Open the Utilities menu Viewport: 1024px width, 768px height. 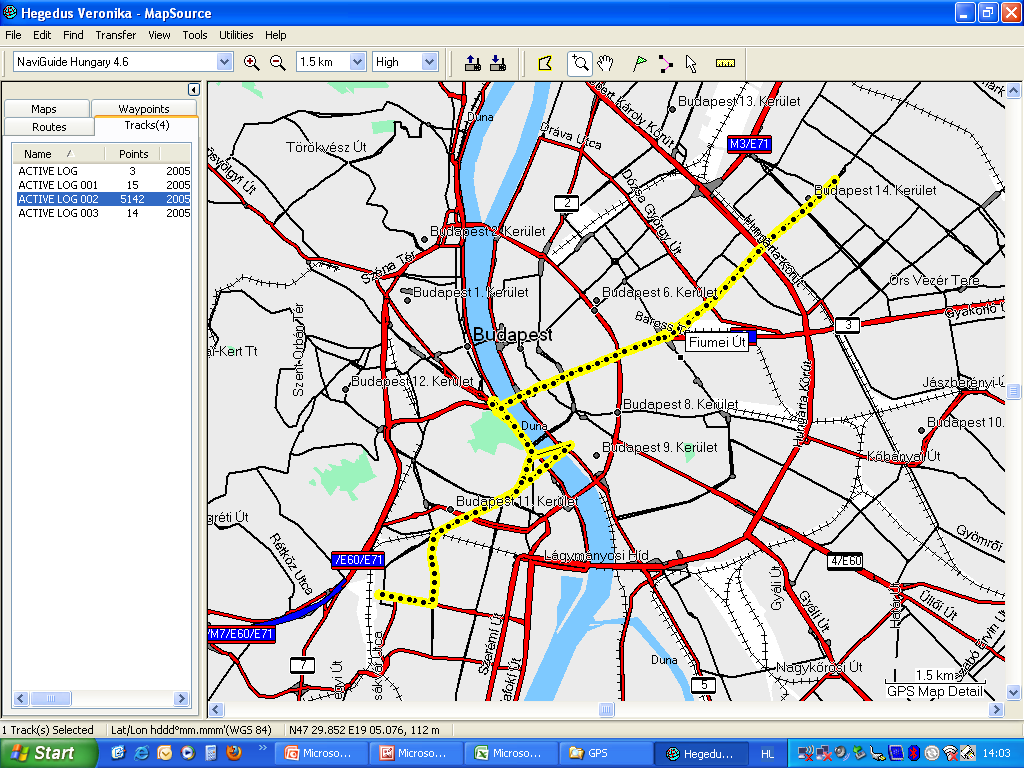(x=236, y=35)
